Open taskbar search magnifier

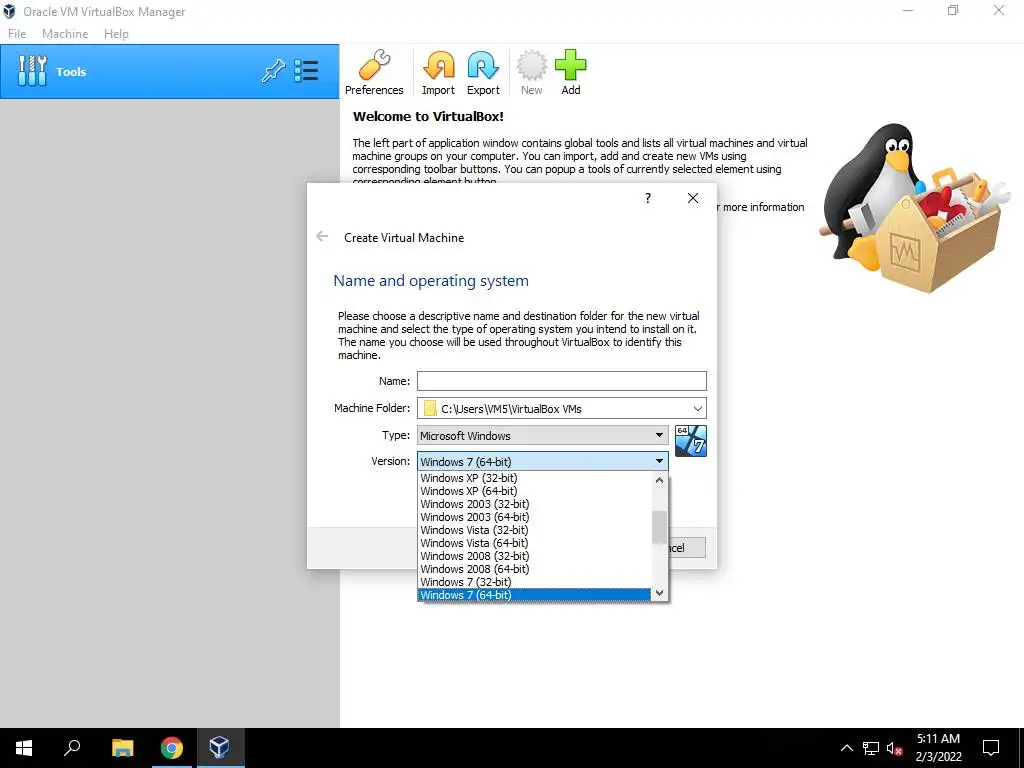tap(72, 748)
